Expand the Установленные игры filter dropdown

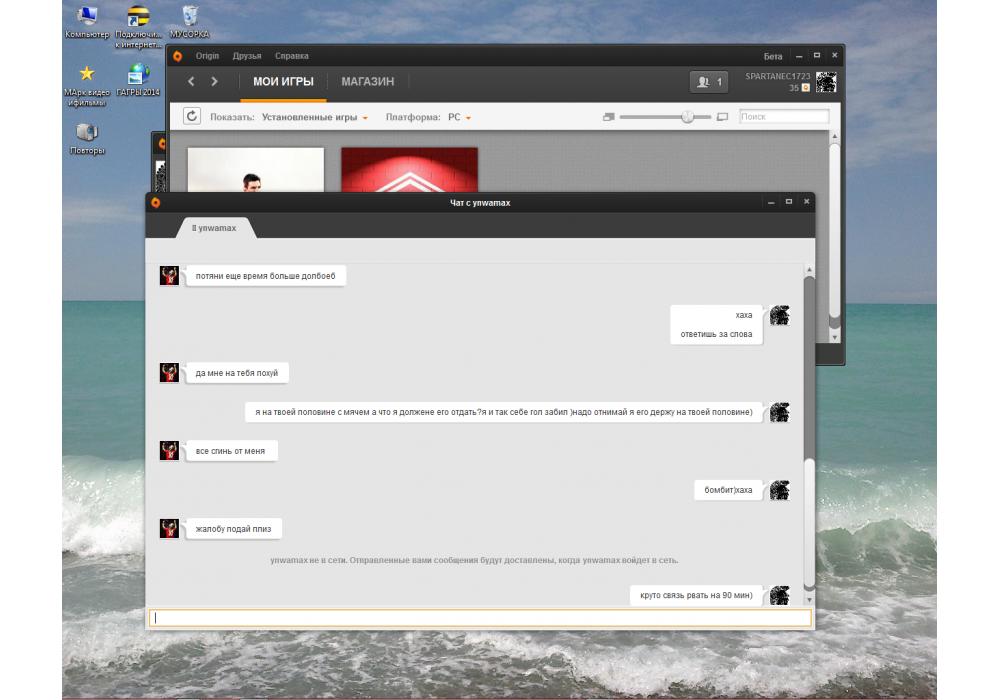tap(314, 117)
